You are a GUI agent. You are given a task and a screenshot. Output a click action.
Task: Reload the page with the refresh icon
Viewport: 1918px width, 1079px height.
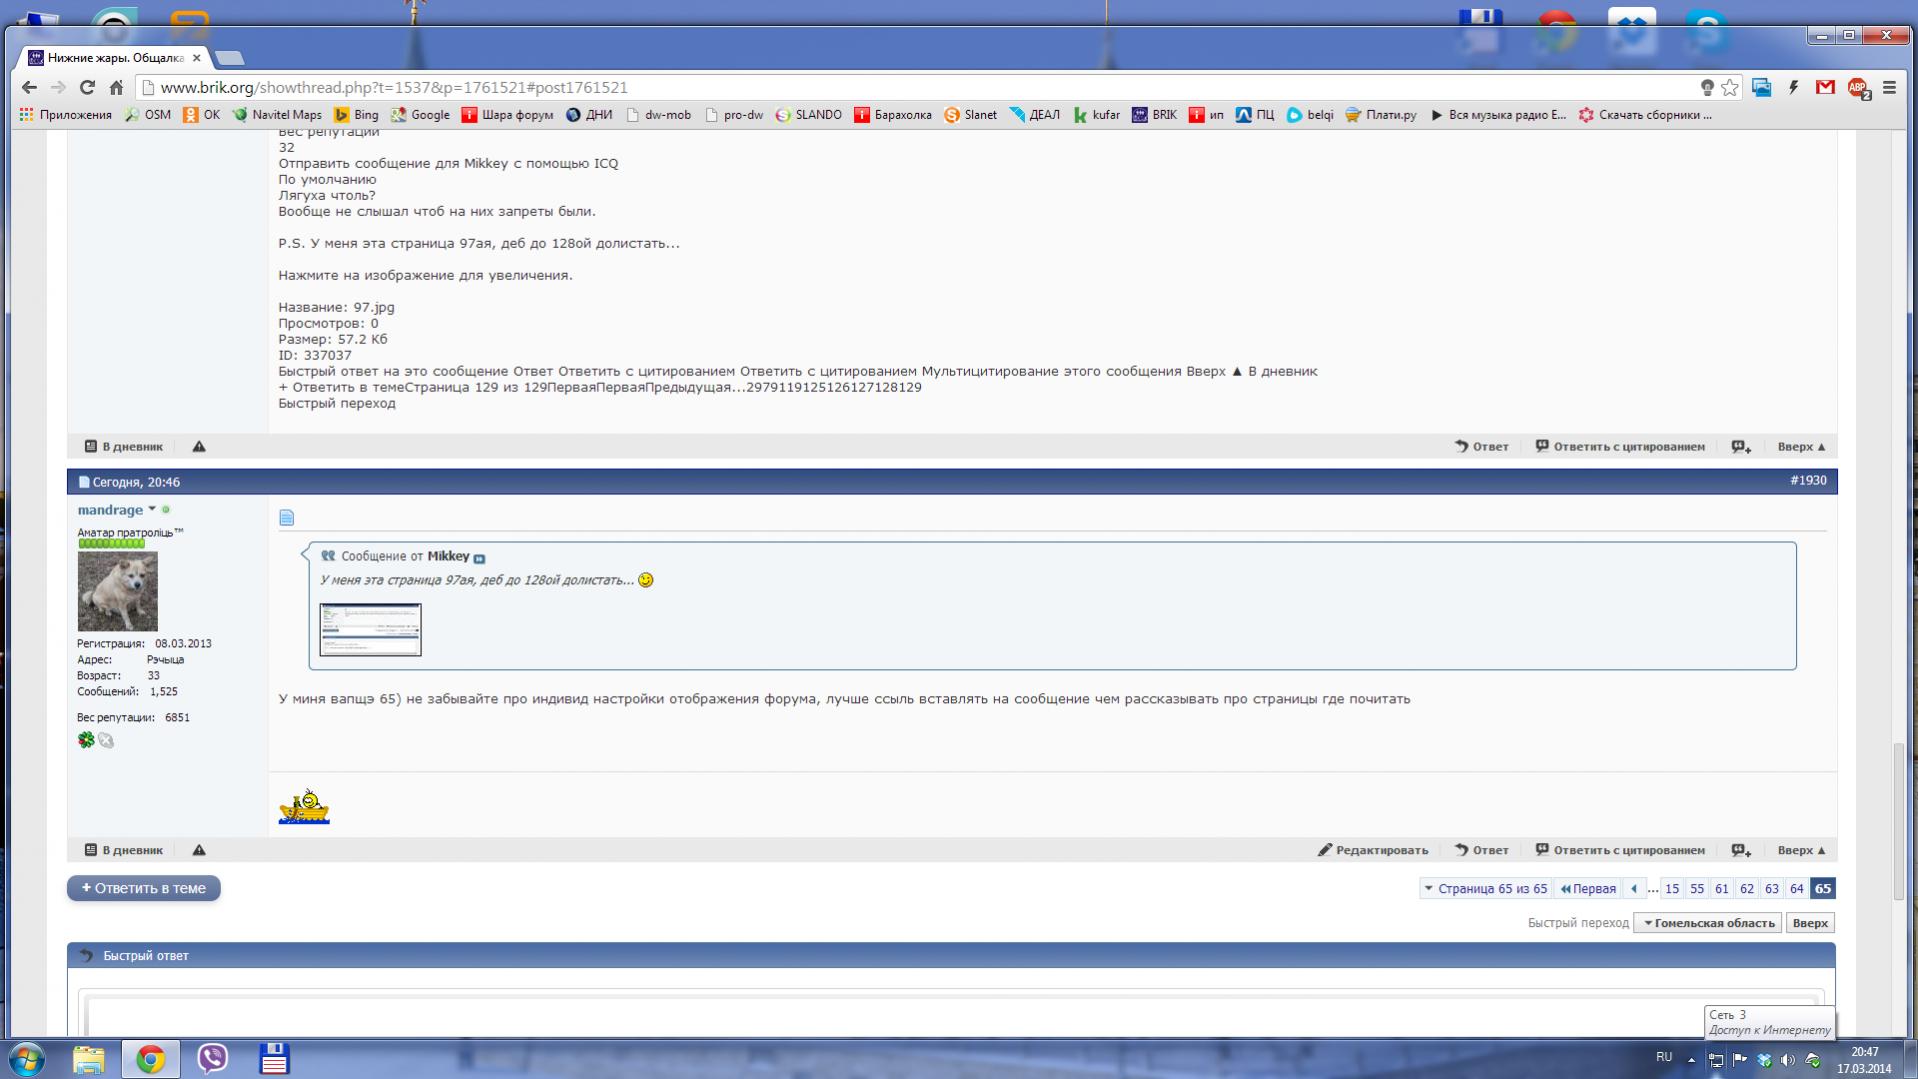[x=87, y=88]
